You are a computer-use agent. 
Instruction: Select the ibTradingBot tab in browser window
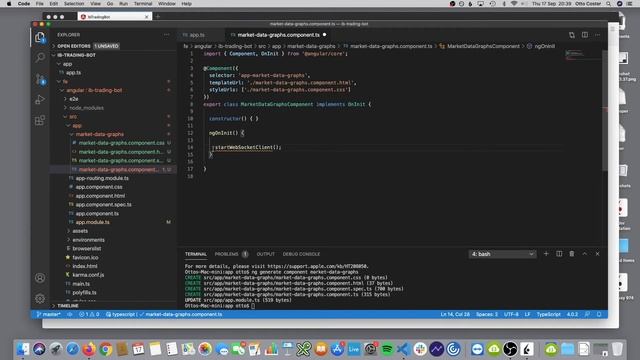[x=114, y=17]
